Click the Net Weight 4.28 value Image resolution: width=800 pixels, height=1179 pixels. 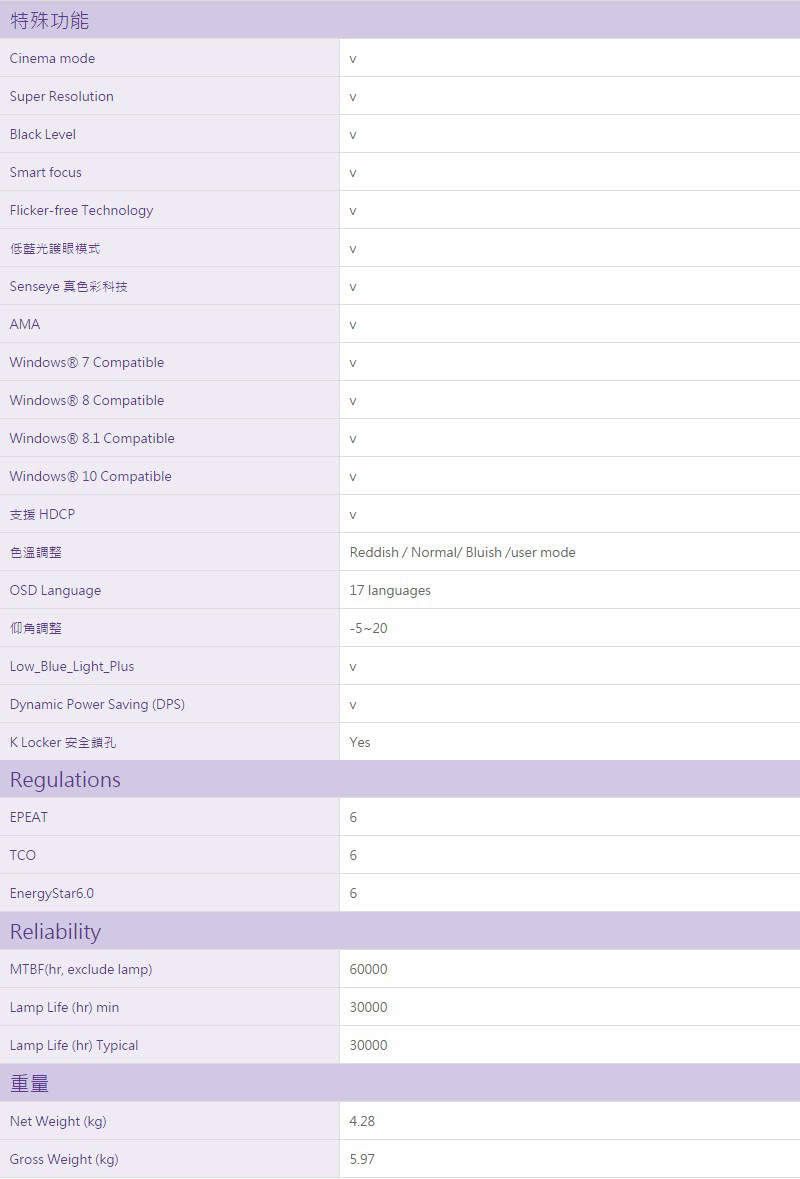tap(362, 1121)
